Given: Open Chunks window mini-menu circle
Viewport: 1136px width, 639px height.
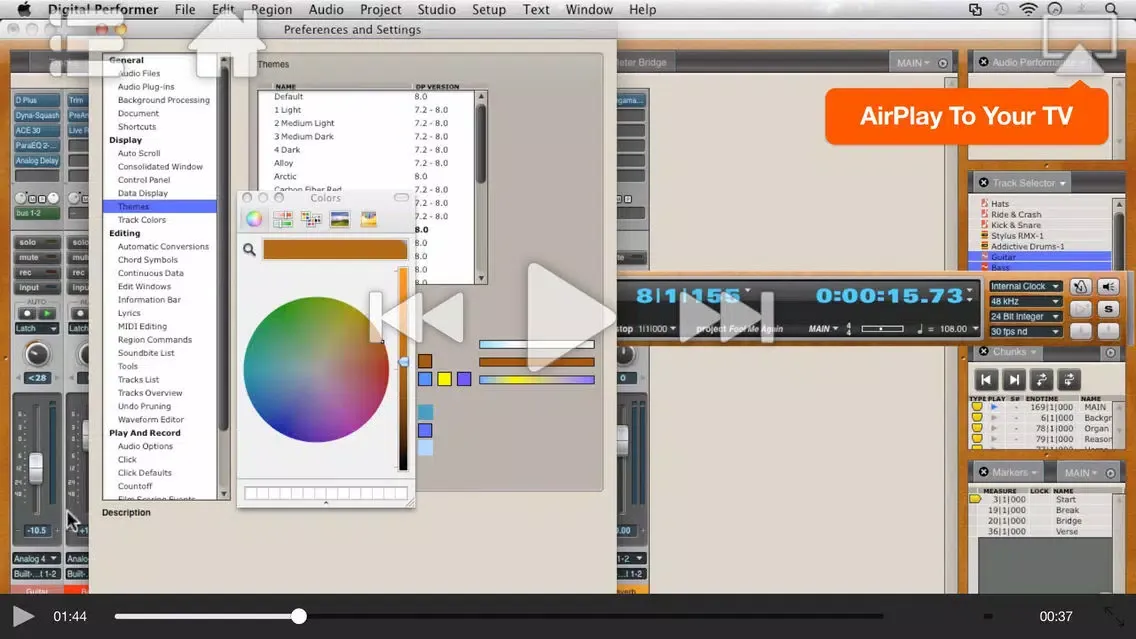Looking at the screenshot, I should point(1110,353).
